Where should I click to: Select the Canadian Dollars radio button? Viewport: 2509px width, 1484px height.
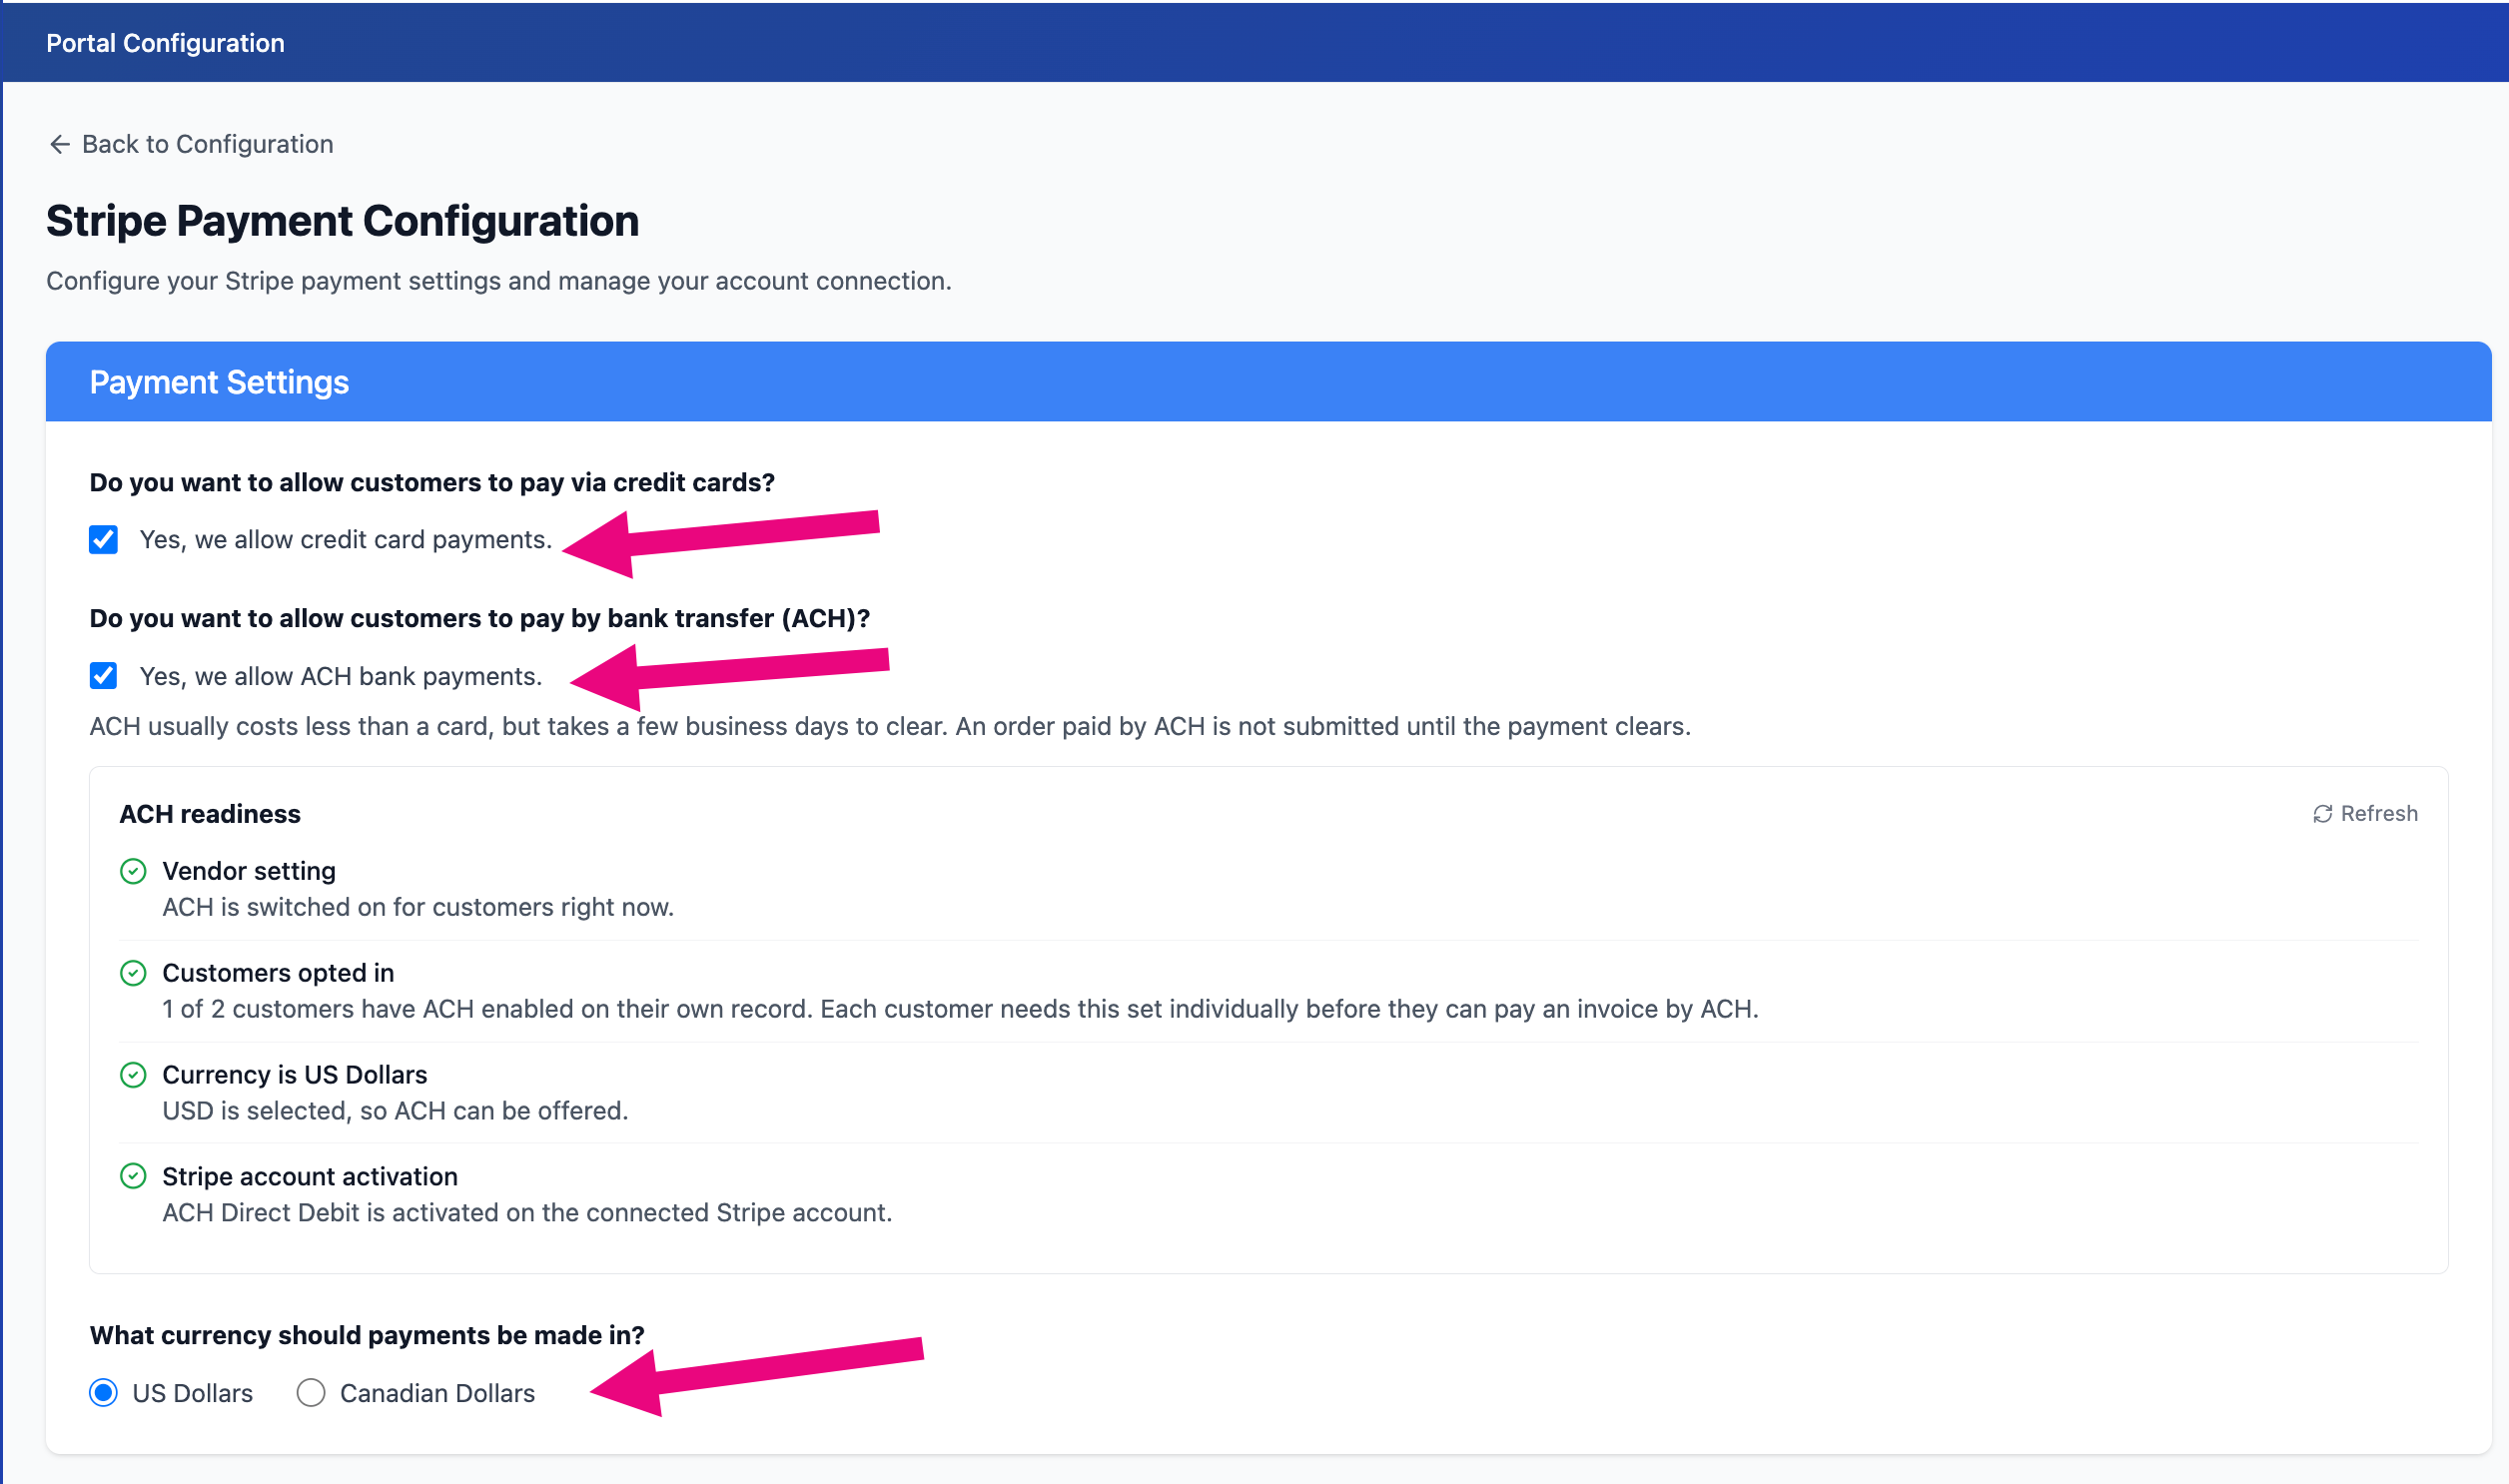[311, 1393]
